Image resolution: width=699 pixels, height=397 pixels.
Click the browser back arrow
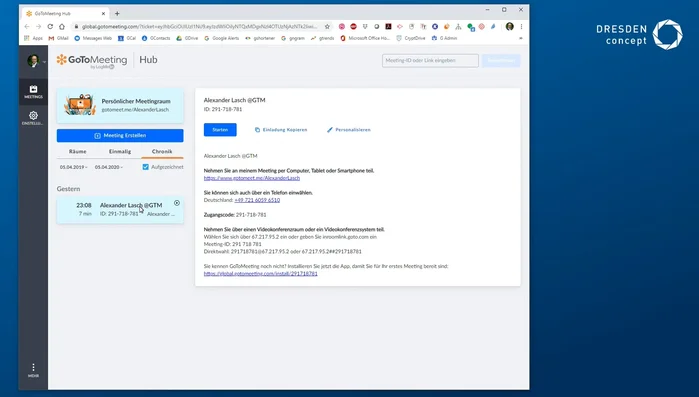[27, 27]
